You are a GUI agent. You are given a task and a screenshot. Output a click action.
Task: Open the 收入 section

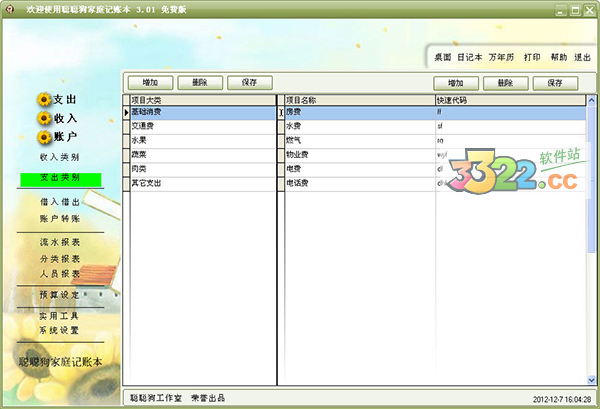pos(65,118)
